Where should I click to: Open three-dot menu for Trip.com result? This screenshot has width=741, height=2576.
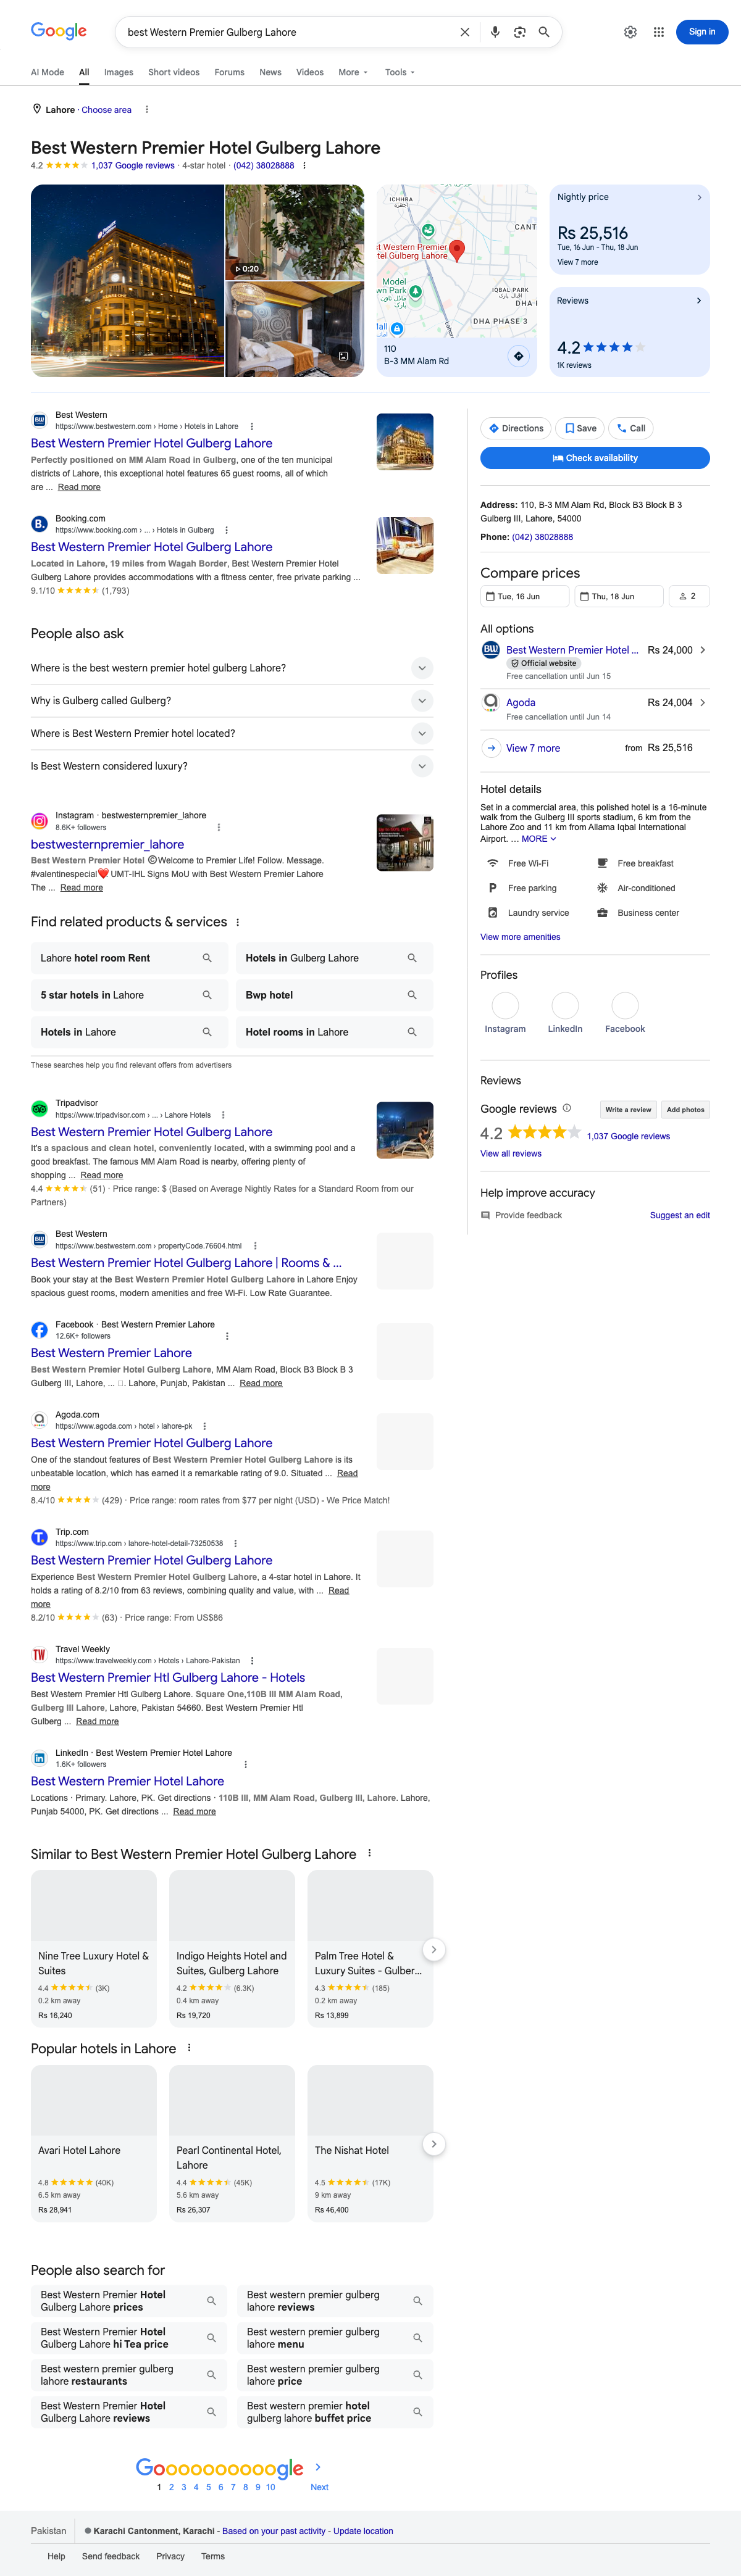[236, 1543]
